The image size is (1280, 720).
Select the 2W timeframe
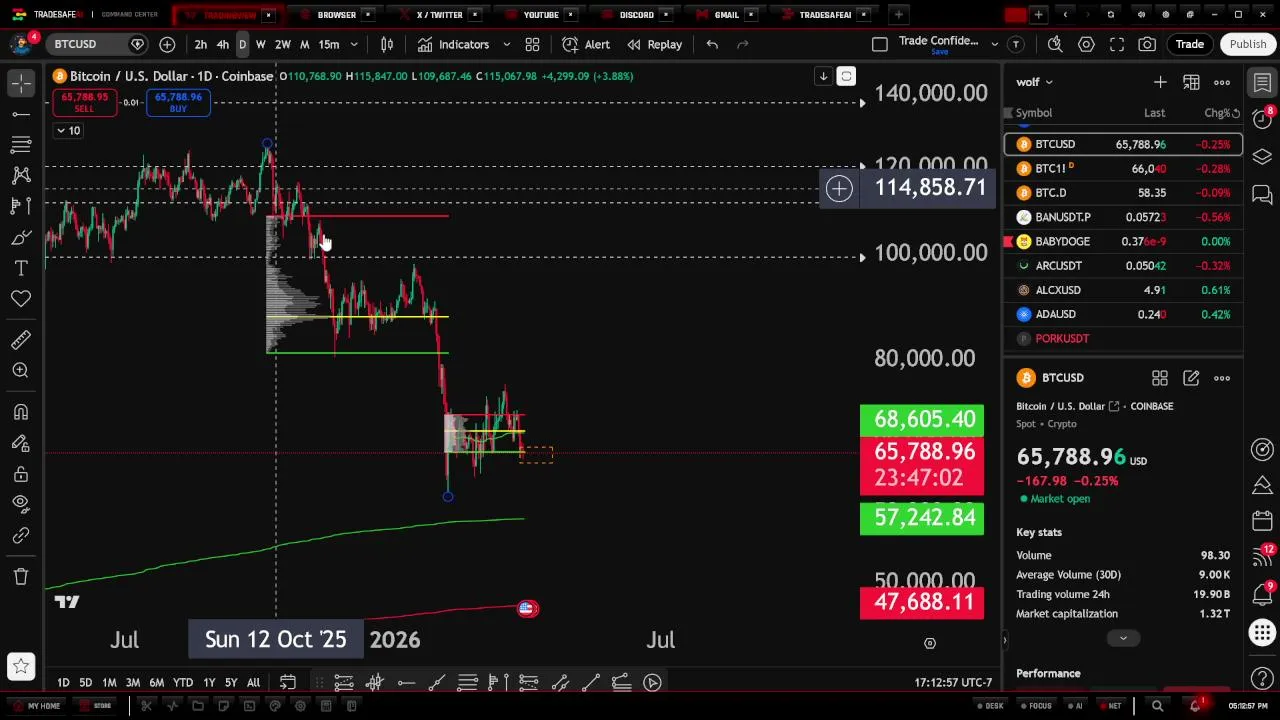pyautogui.click(x=283, y=44)
